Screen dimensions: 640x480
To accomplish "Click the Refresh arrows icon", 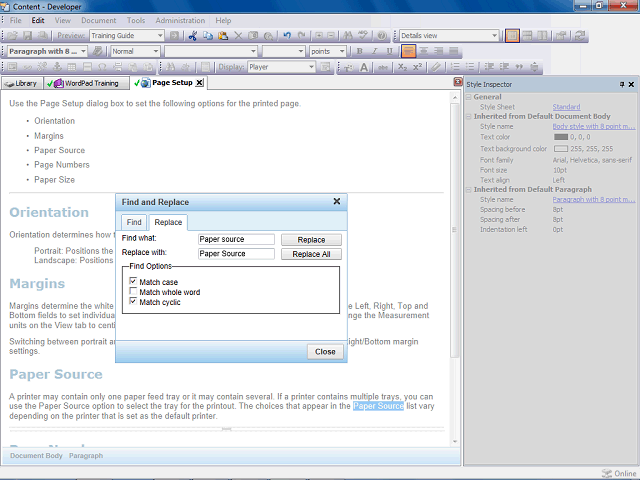I will click(x=580, y=36).
